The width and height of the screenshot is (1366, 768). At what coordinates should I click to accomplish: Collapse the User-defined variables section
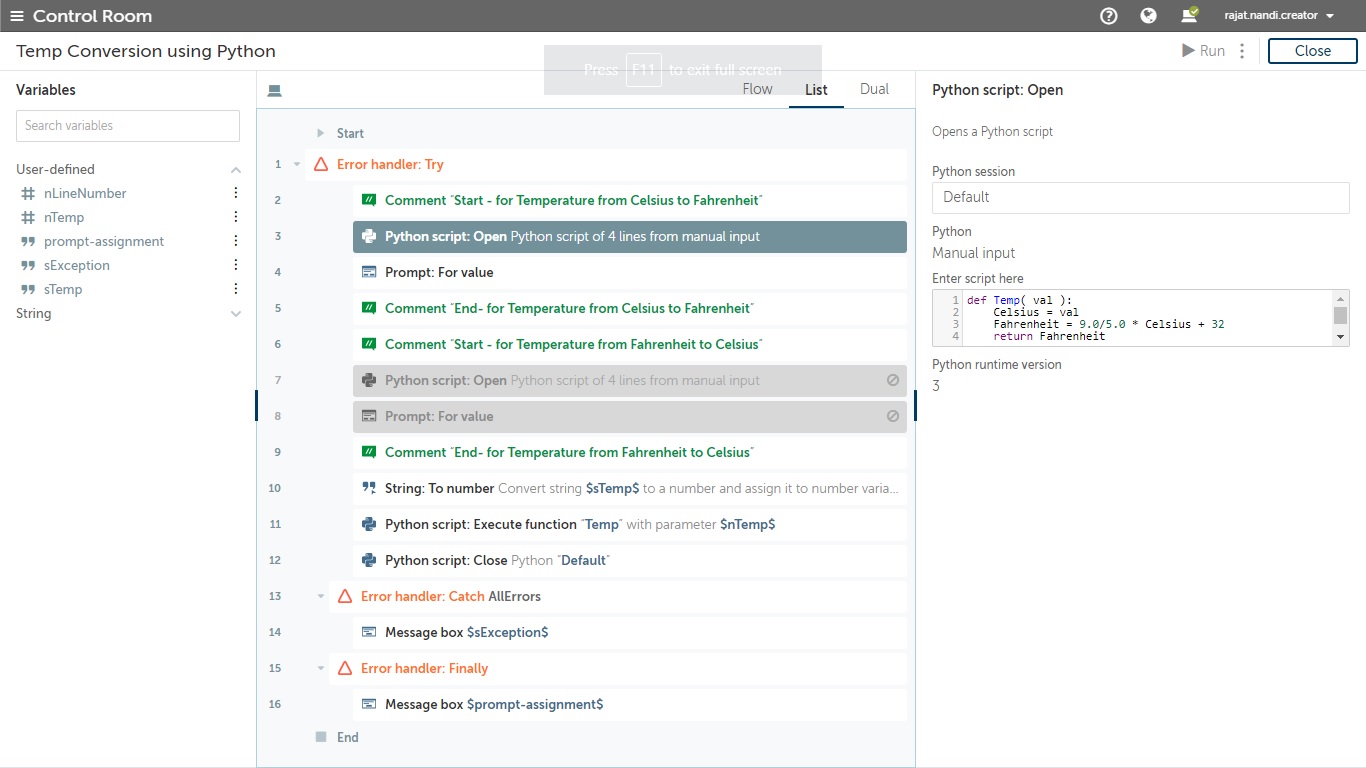[236, 170]
